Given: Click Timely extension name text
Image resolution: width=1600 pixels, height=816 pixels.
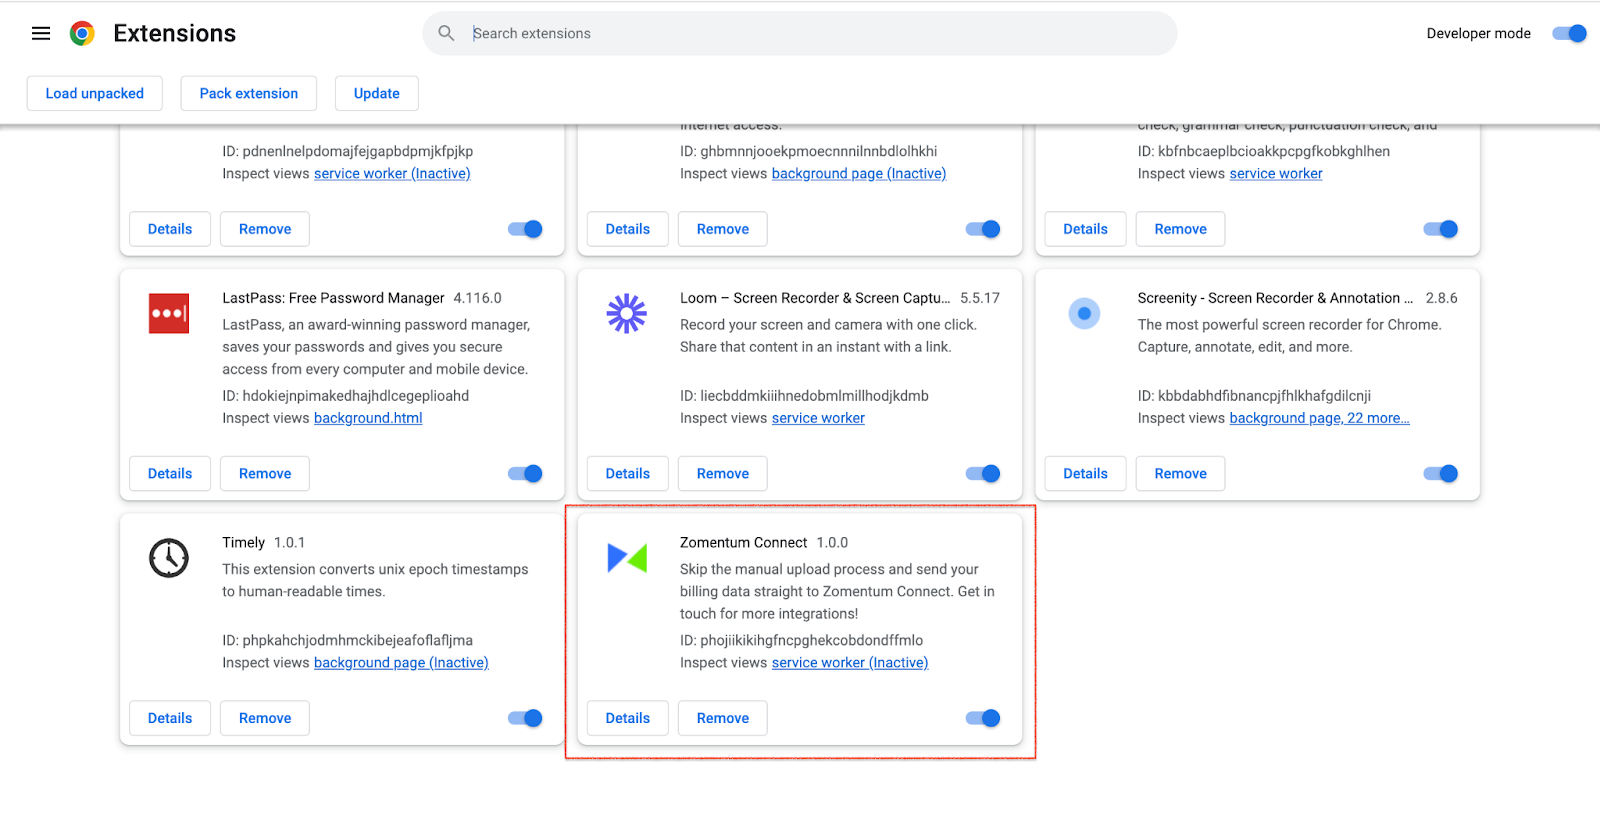Looking at the screenshot, I should (243, 543).
